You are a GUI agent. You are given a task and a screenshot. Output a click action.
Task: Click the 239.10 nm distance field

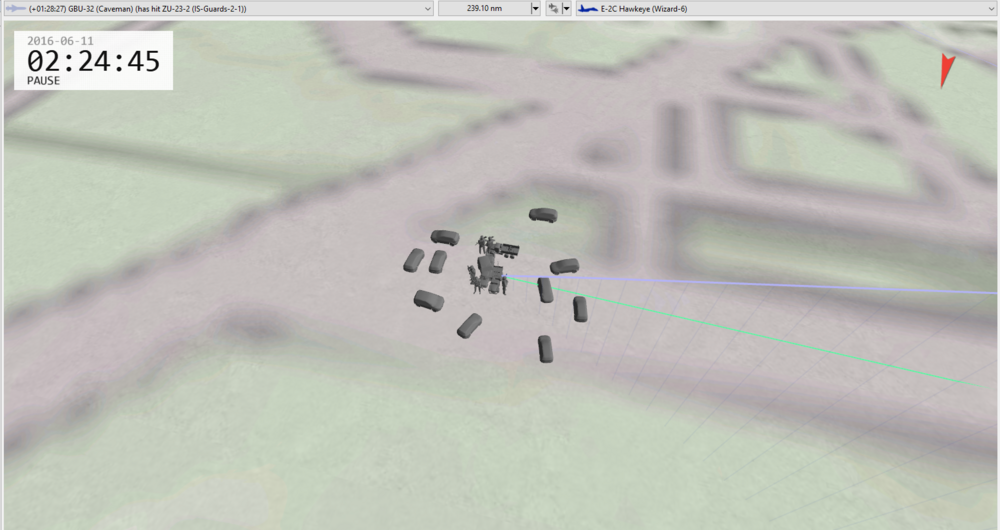pyautogui.click(x=484, y=9)
